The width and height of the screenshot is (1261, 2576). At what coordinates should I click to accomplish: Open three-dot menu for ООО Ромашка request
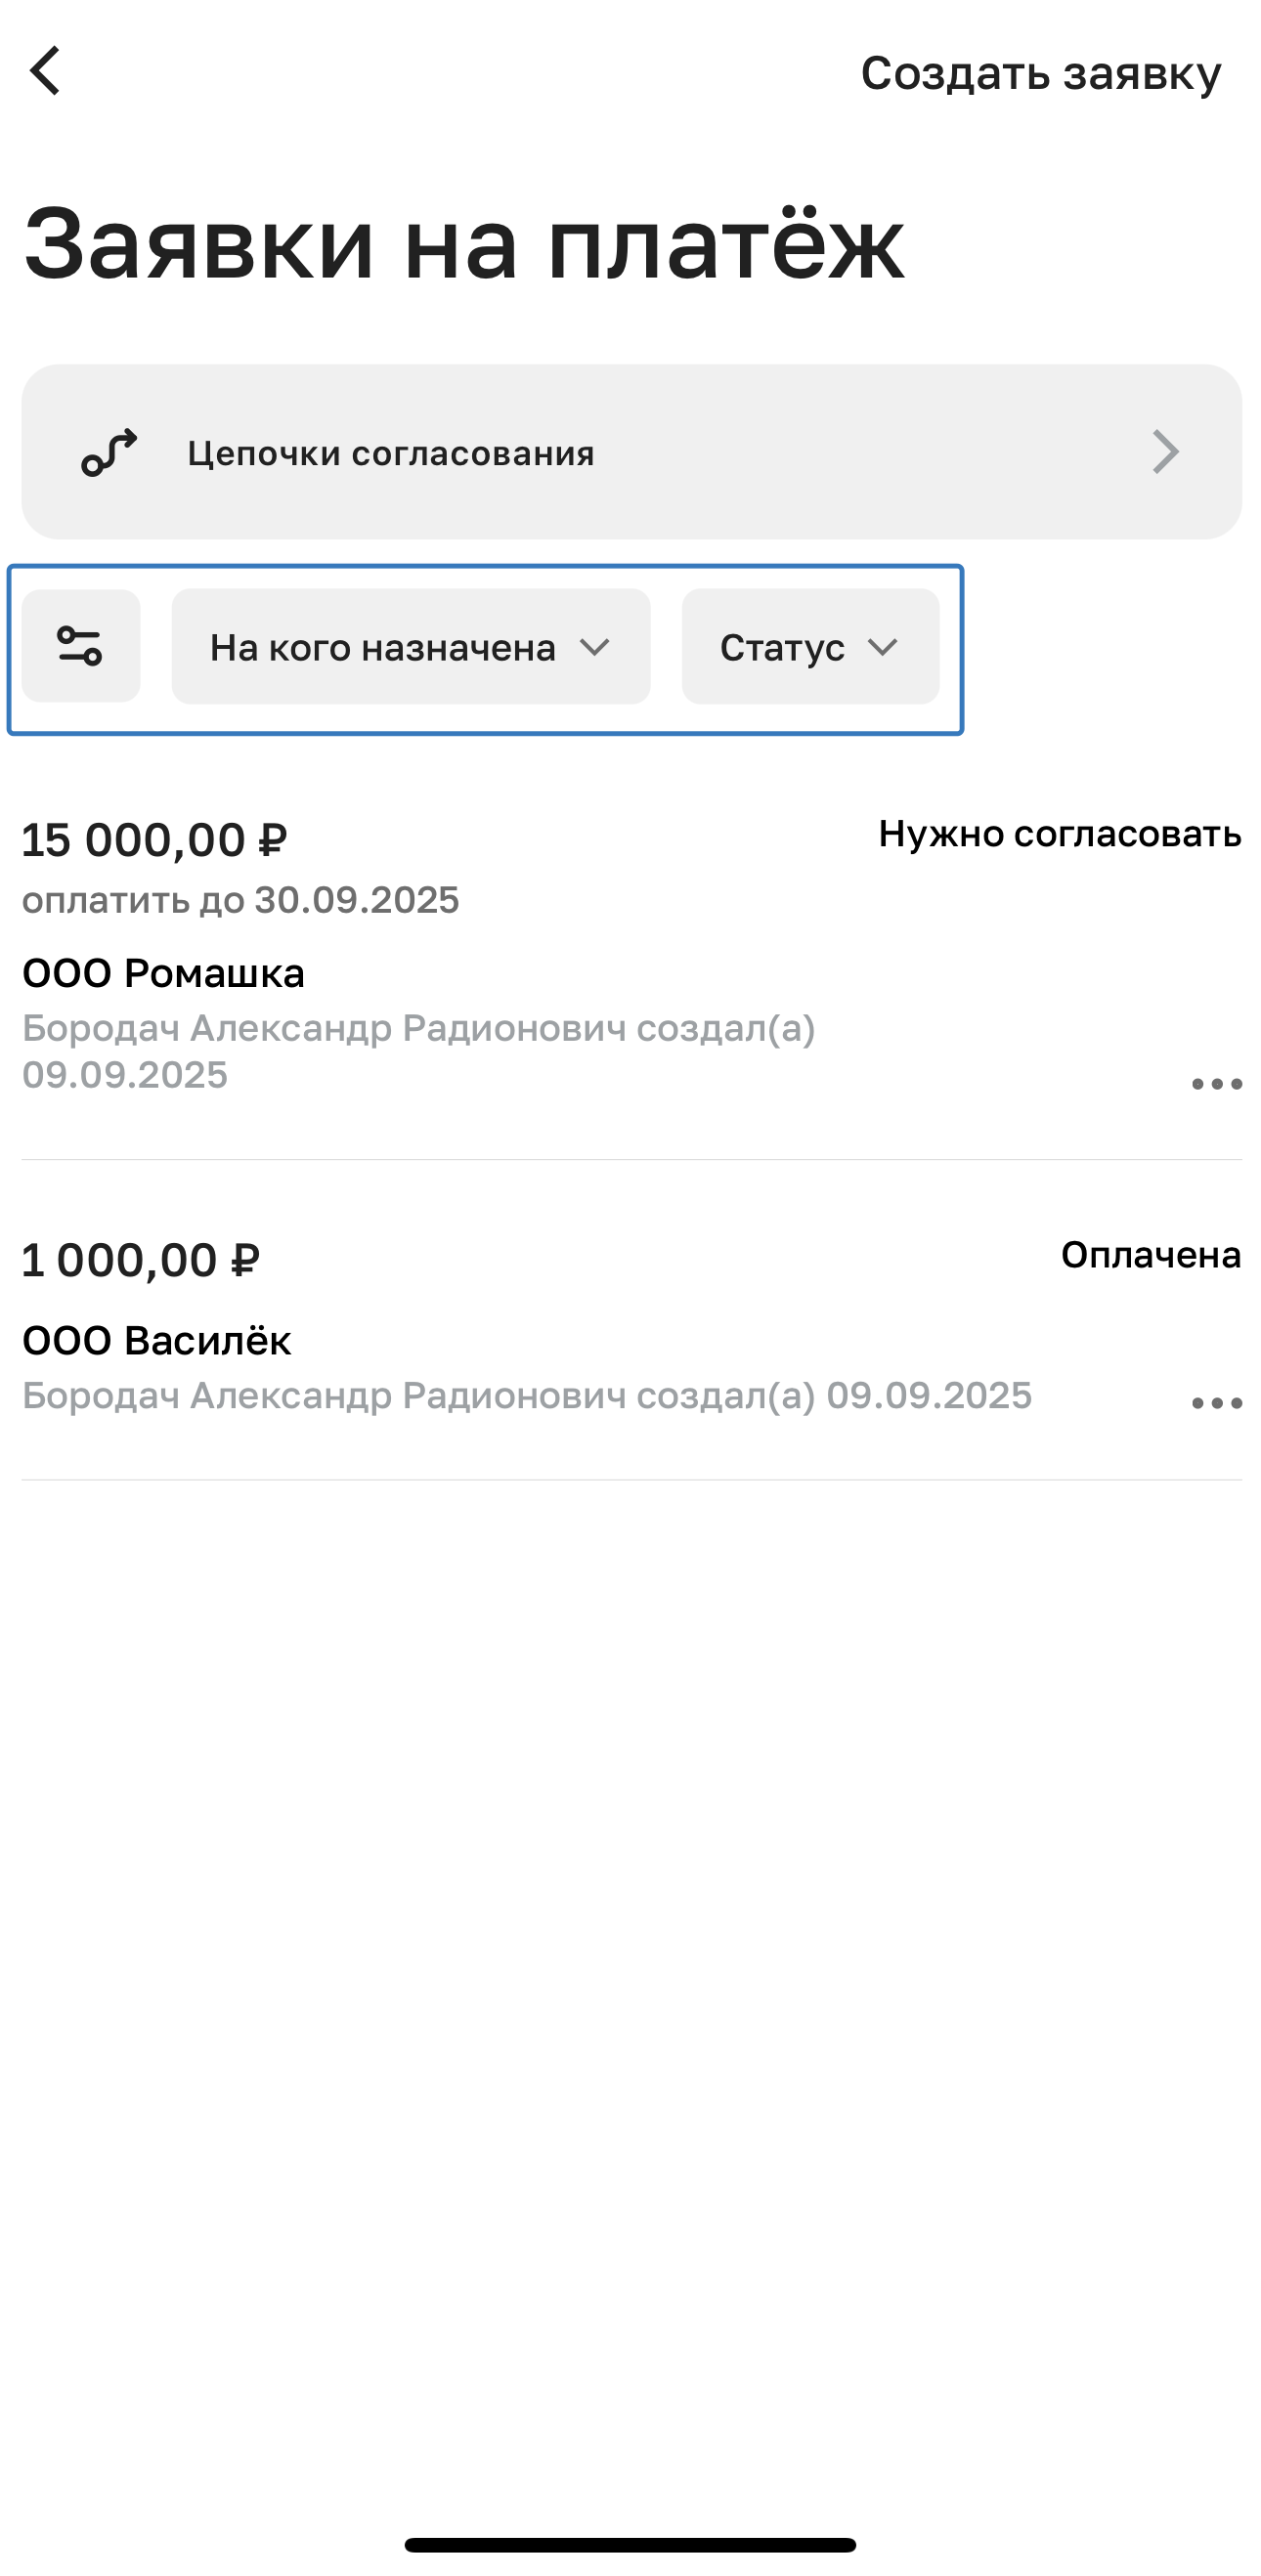coord(1216,1084)
